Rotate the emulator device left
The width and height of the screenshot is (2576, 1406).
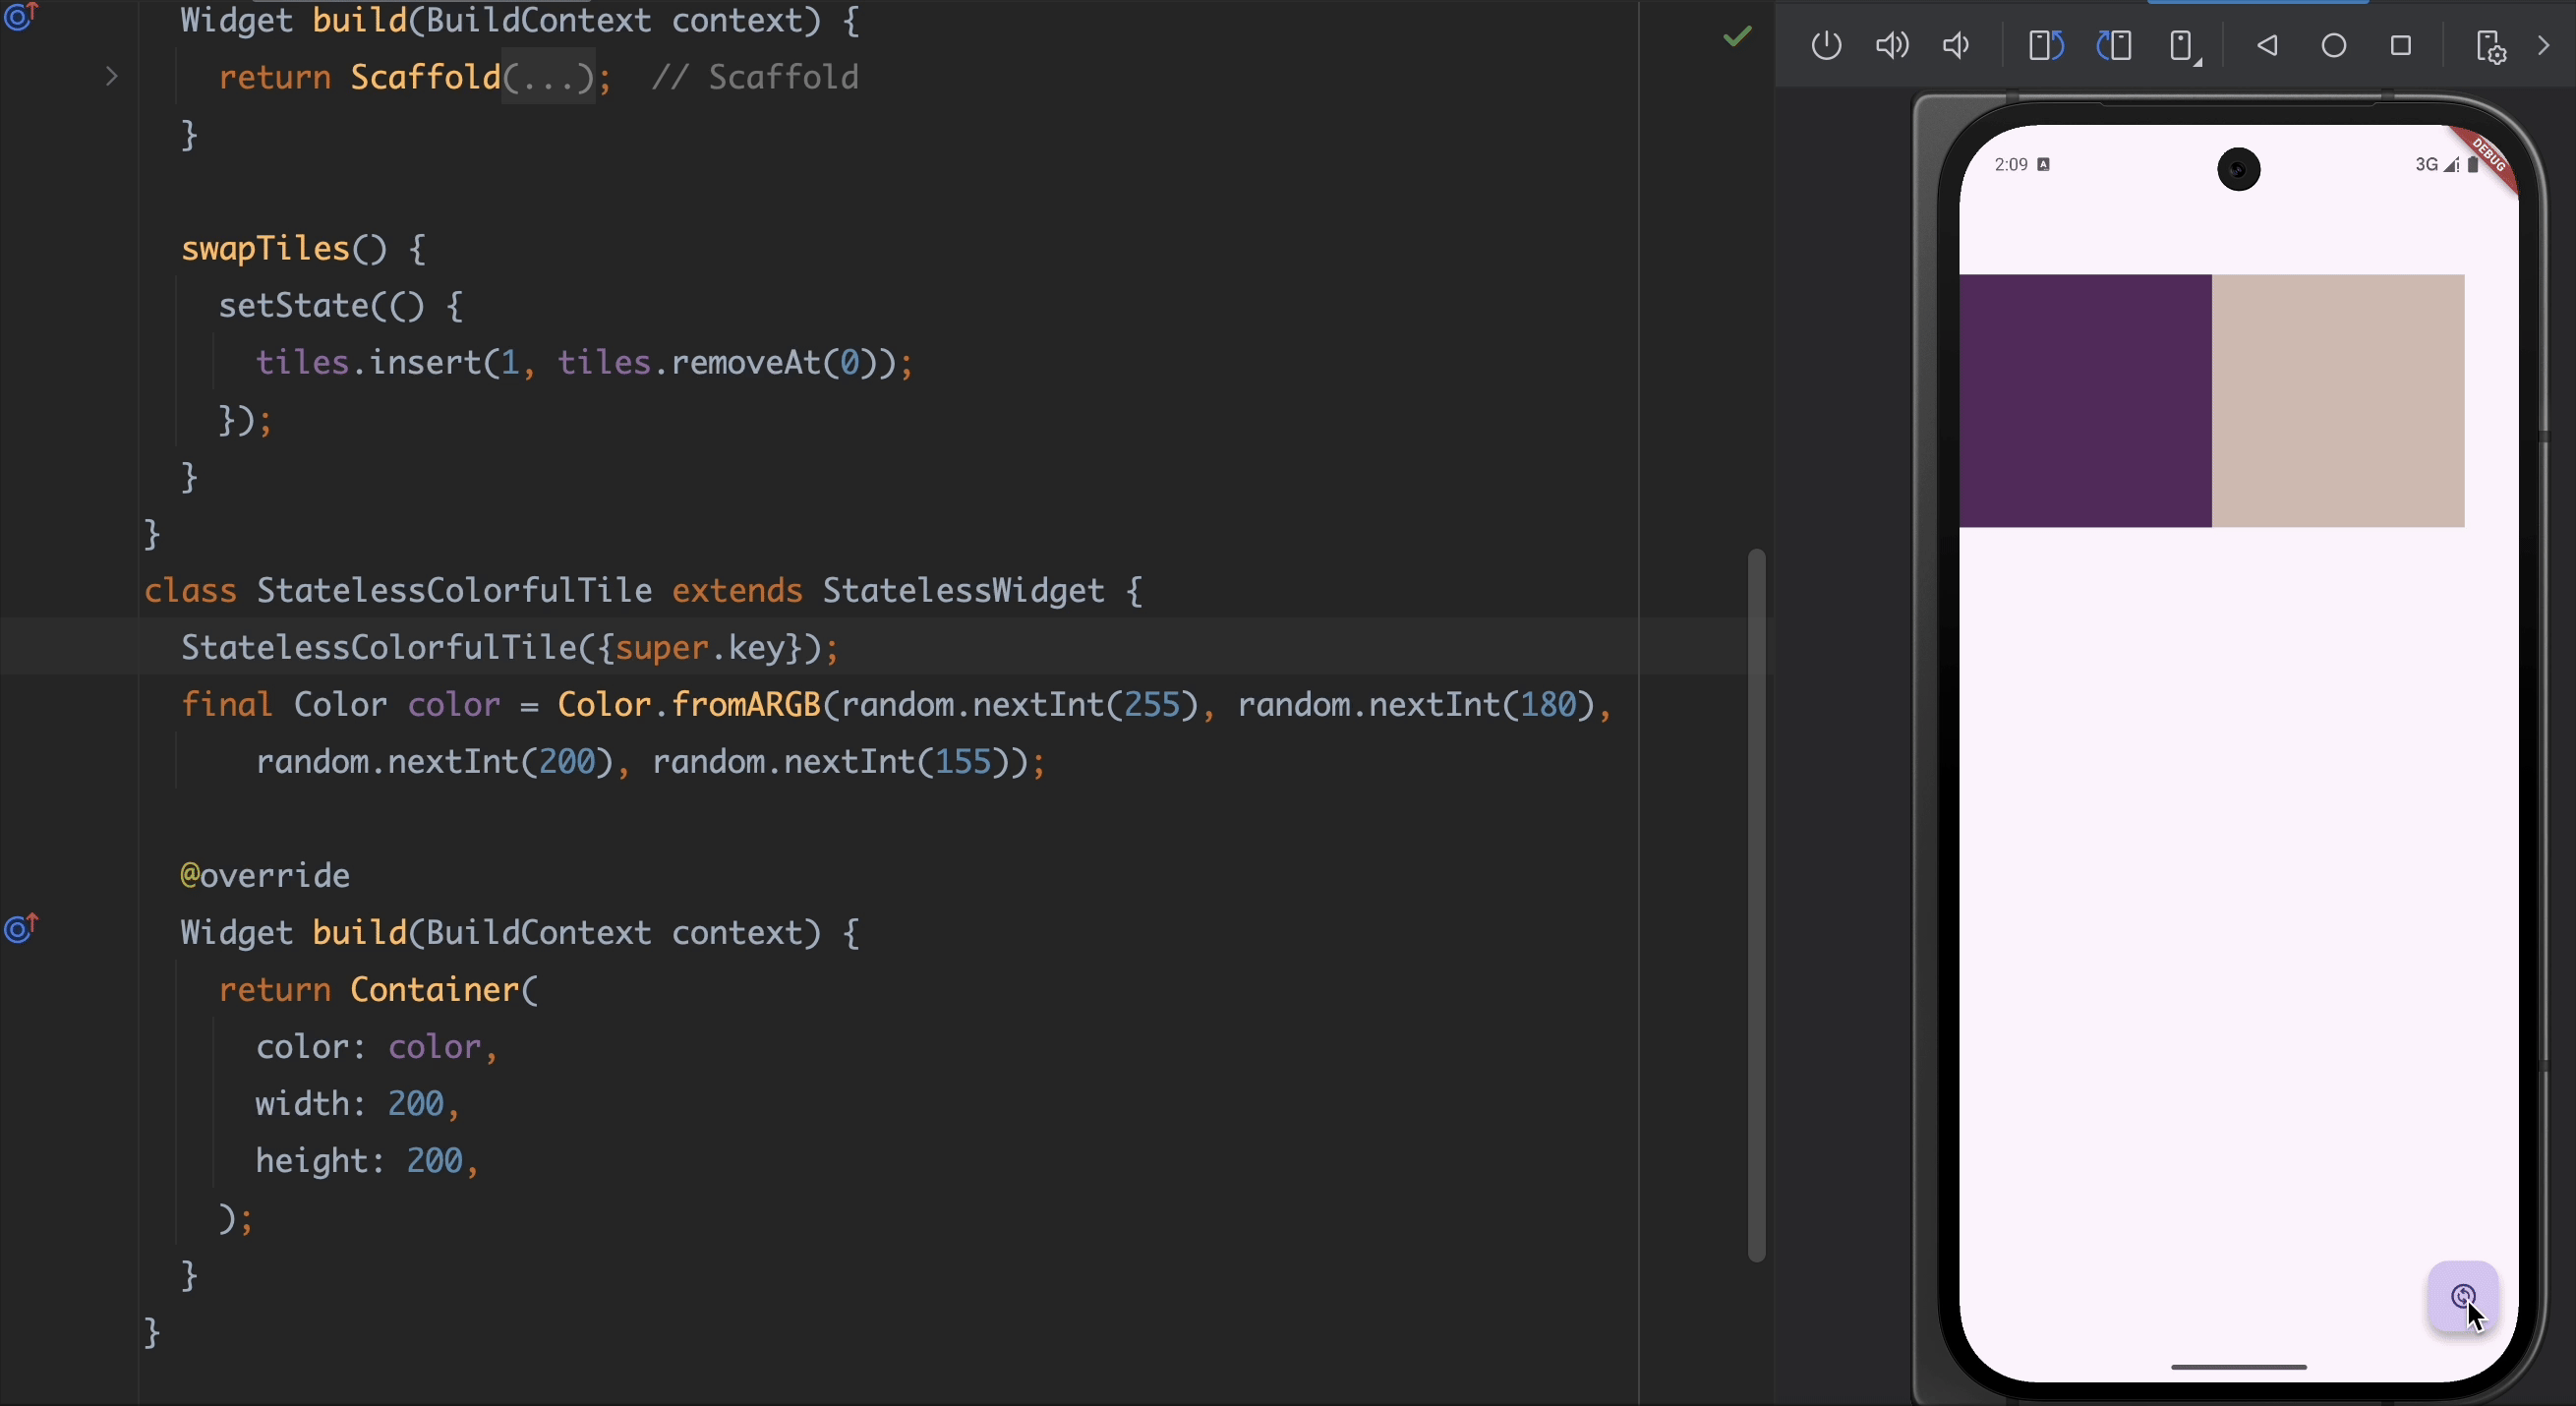tap(2046, 46)
